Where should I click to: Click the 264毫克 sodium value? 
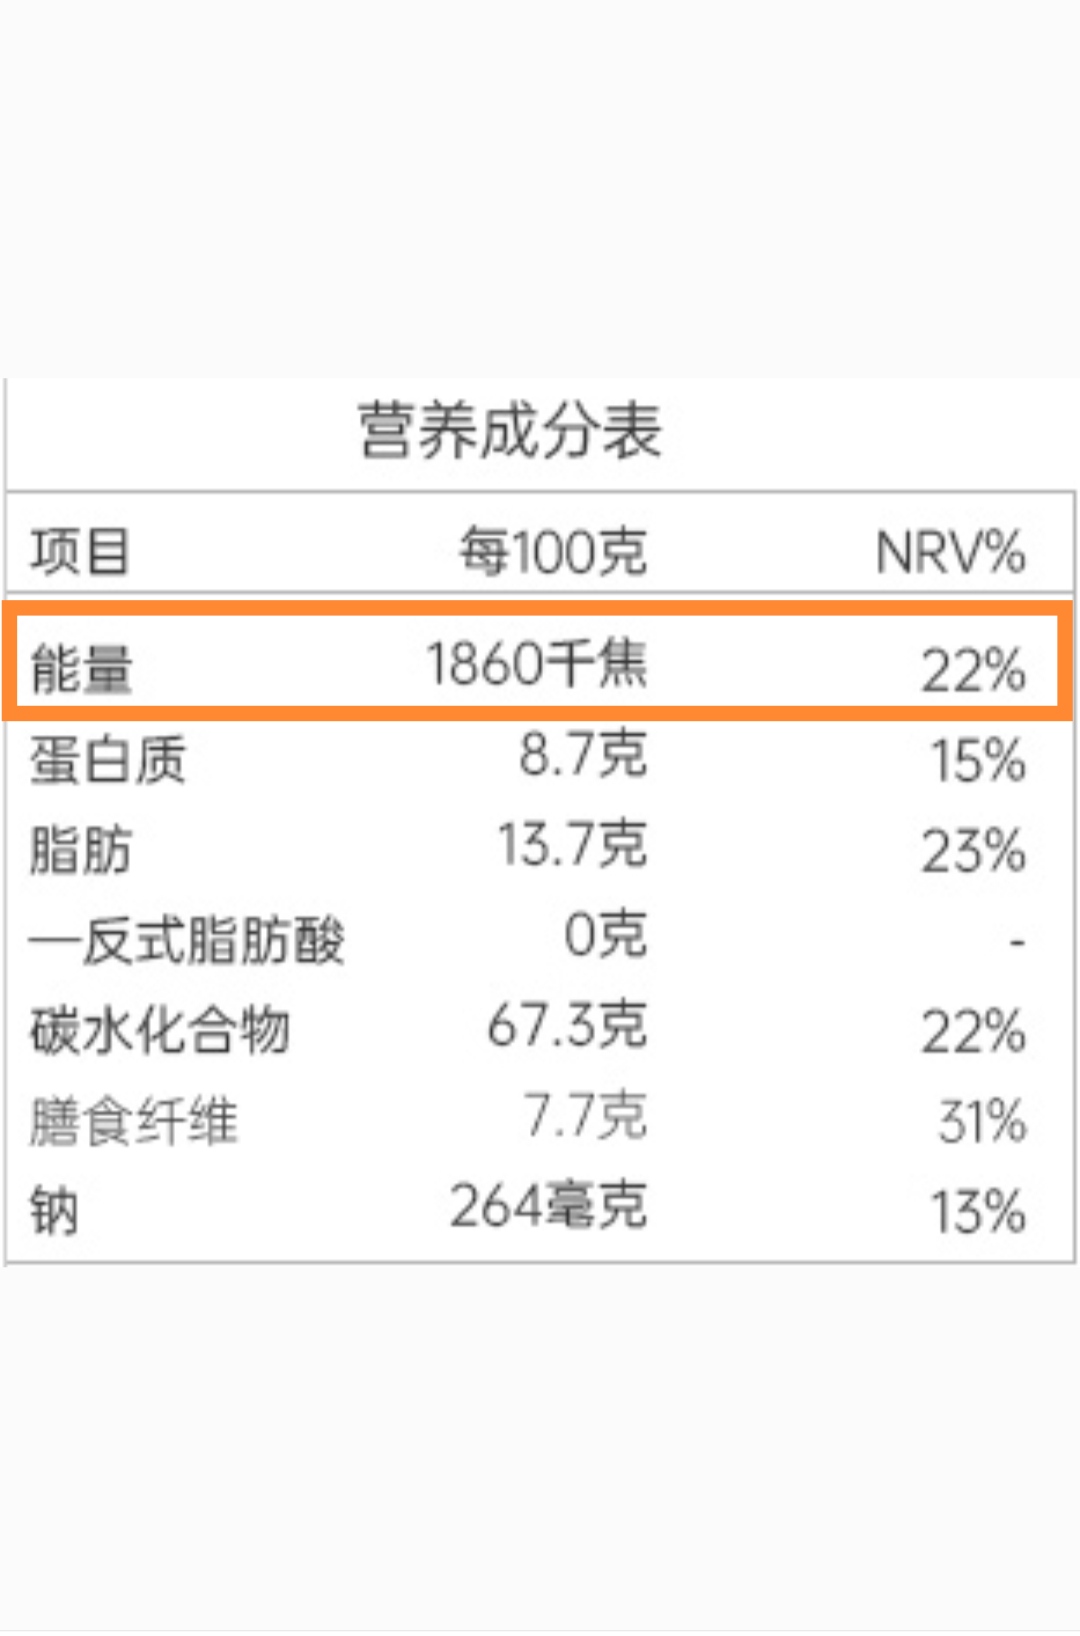(x=549, y=1205)
